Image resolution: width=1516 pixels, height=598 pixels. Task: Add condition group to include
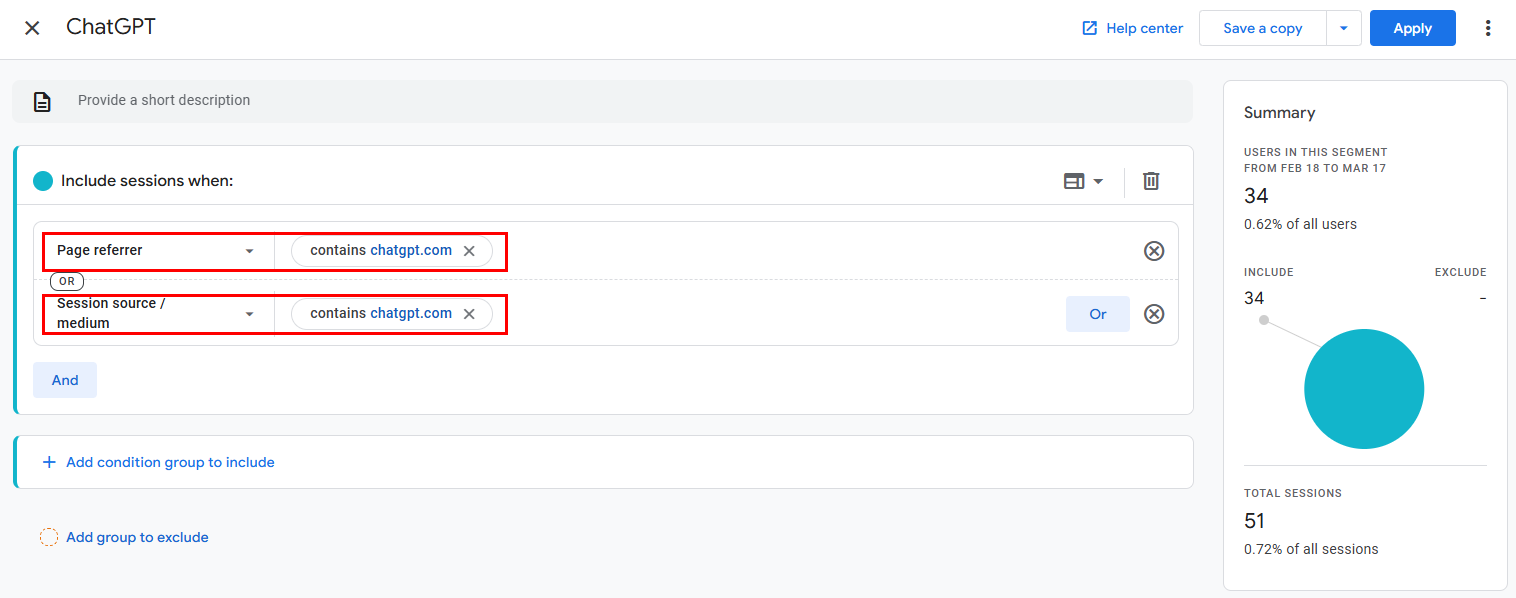point(170,462)
